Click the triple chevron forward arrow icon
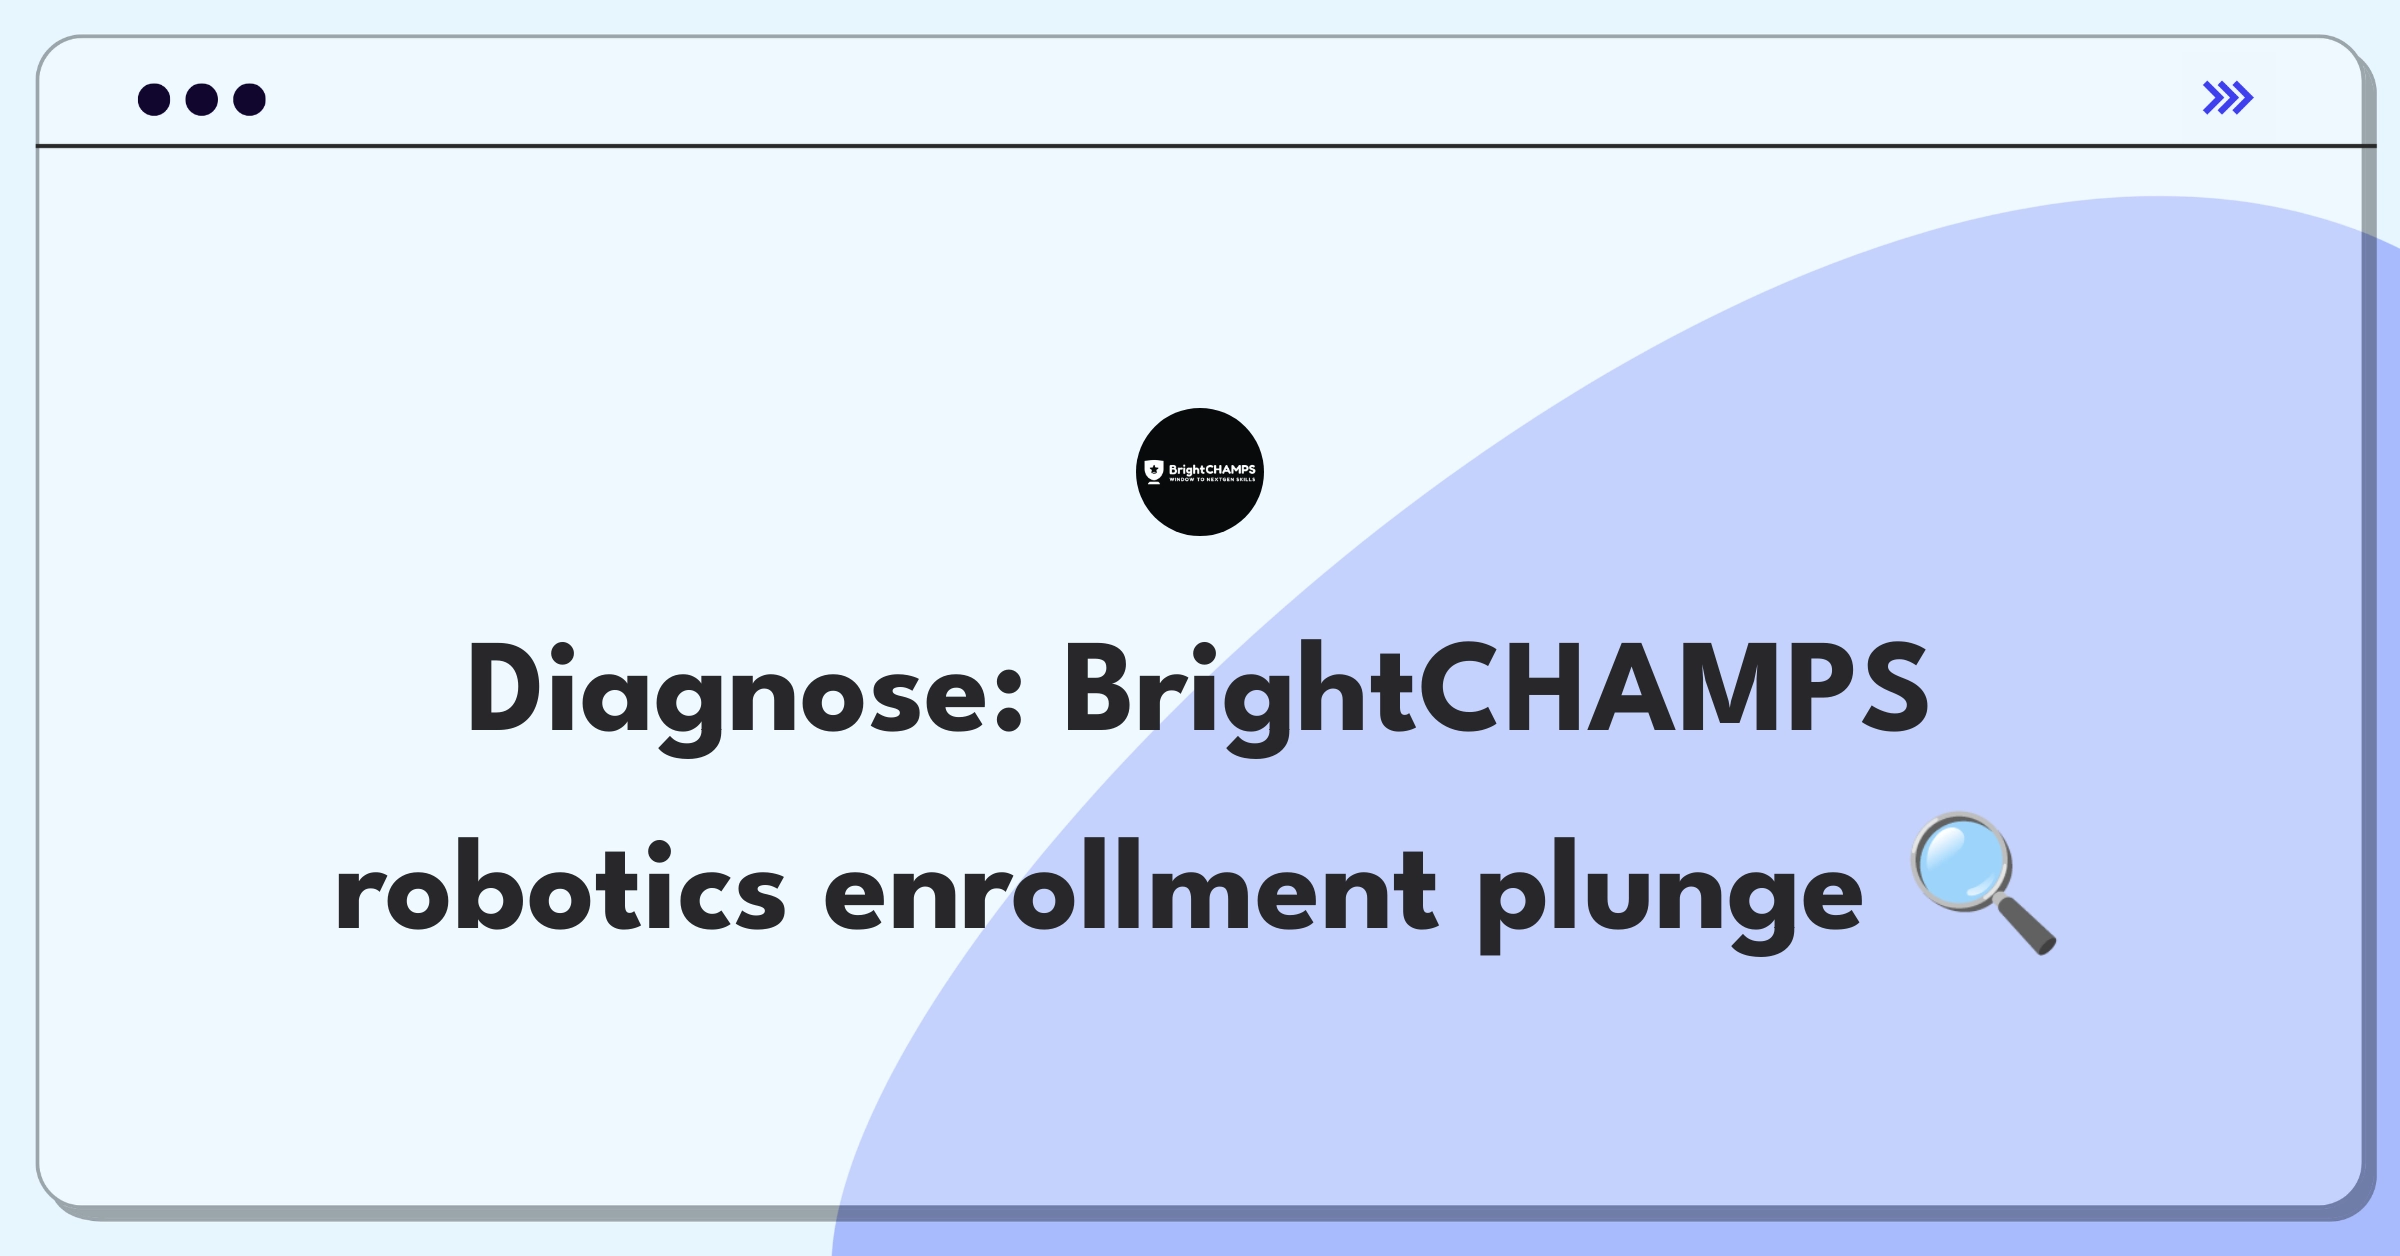 [2227, 98]
